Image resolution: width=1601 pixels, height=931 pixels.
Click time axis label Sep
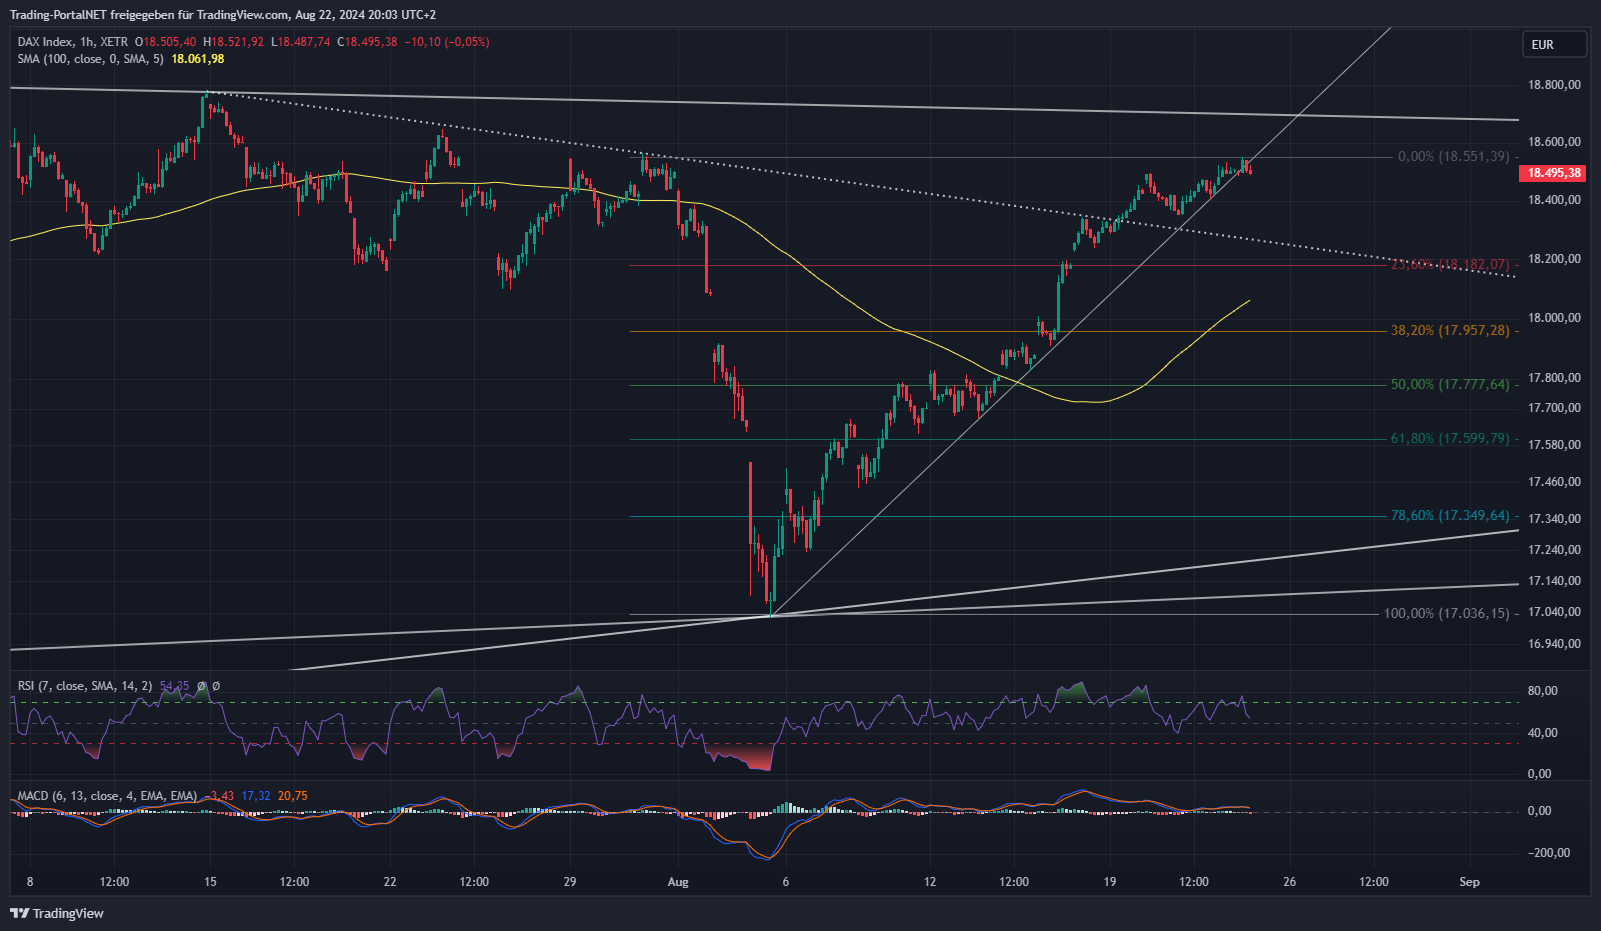pos(1469,882)
